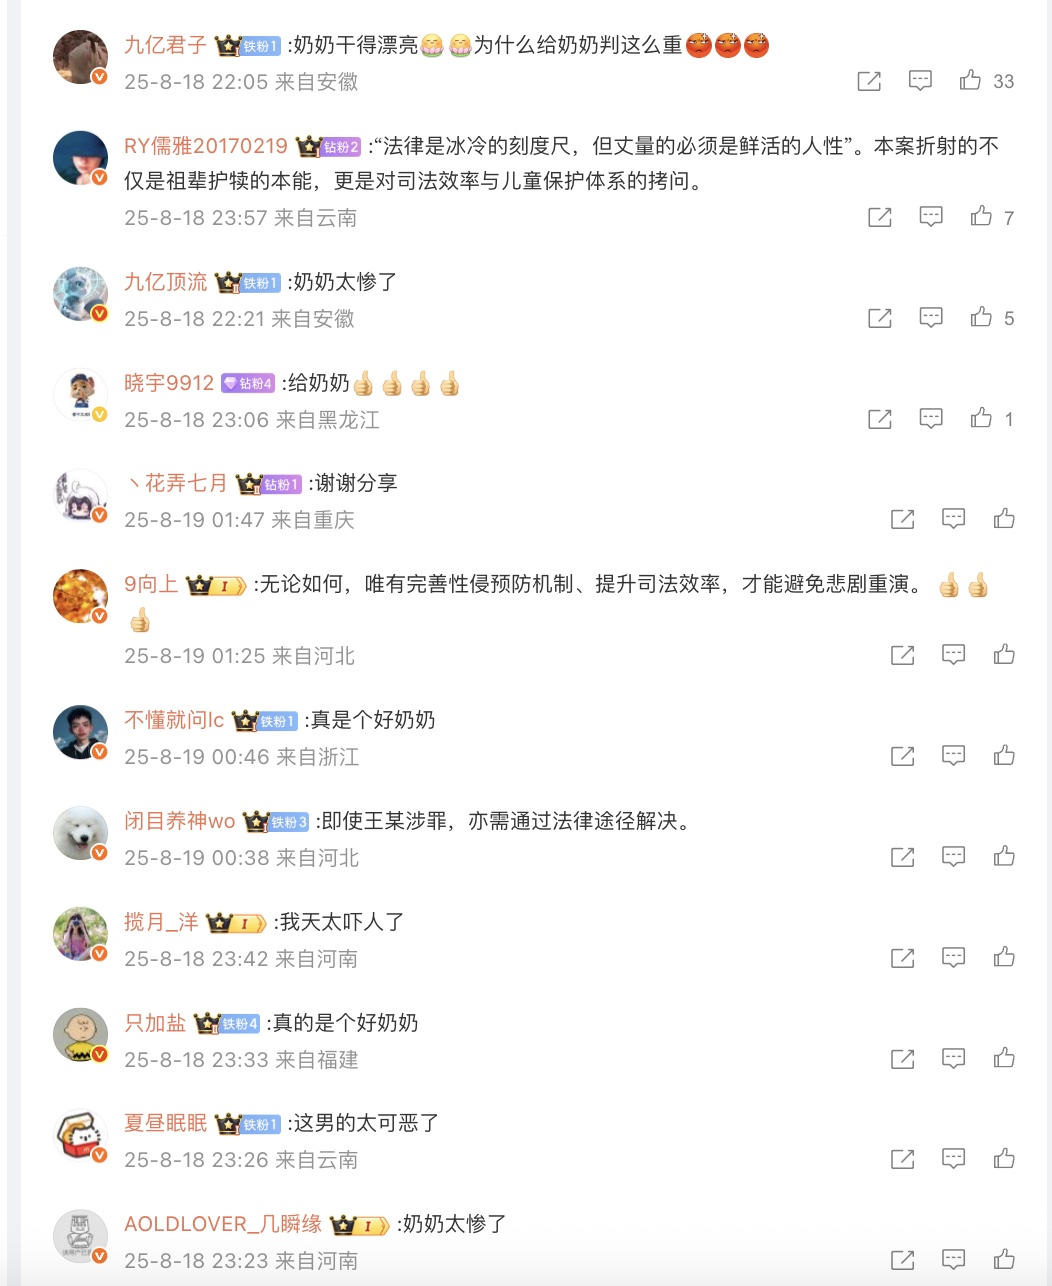This screenshot has height=1286, width=1052.
Task: Click the 钻粉4 badge next to 晓宇9912
Action: coord(248,384)
